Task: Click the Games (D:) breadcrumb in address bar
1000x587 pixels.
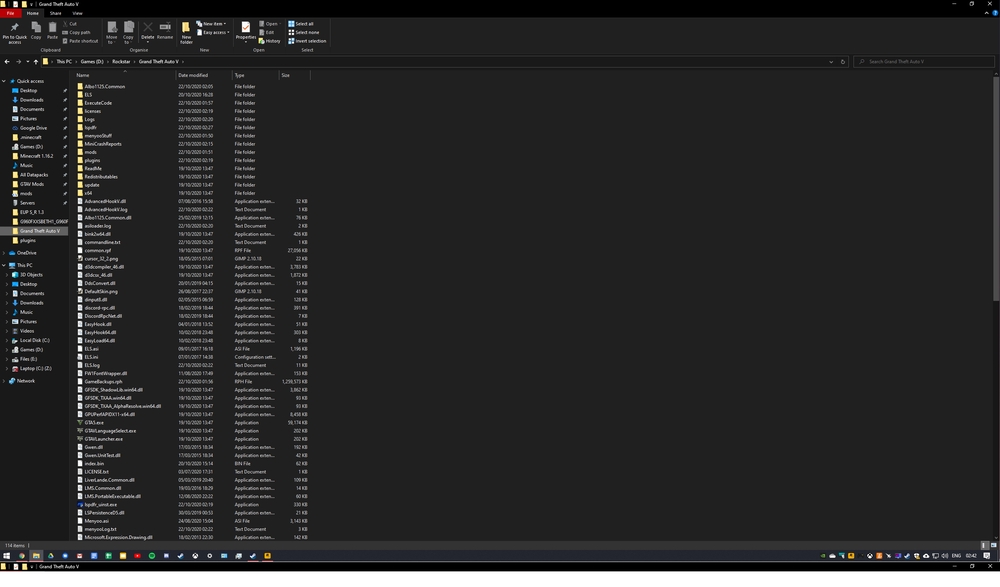Action: click(x=92, y=62)
